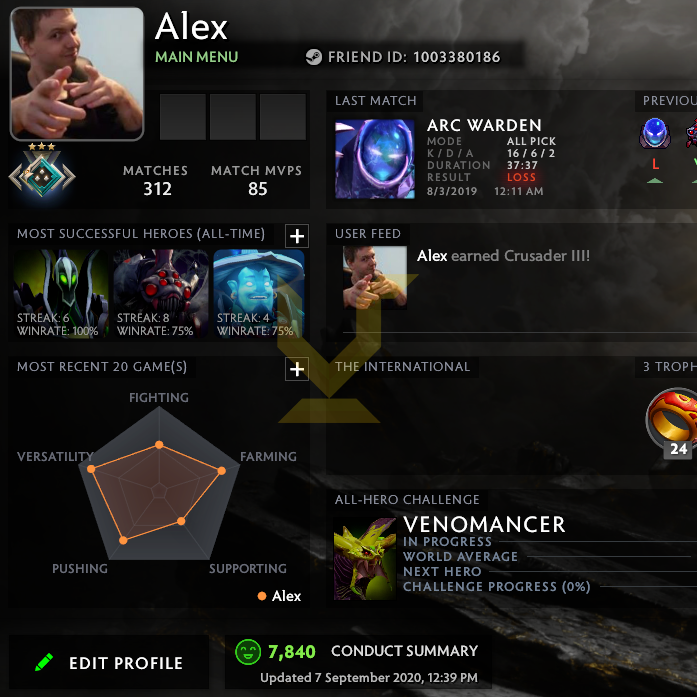Image resolution: width=697 pixels, height=697 pixels.
Task: Open the Conduct Summary link
Action: (x=404, y=651)
